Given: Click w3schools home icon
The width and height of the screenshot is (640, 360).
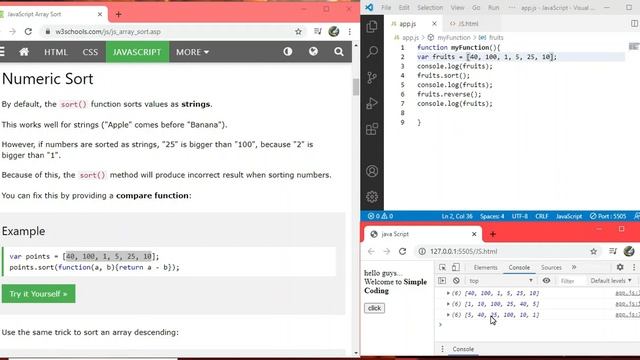Looking at the screenshot, I should tap(24, 52).
